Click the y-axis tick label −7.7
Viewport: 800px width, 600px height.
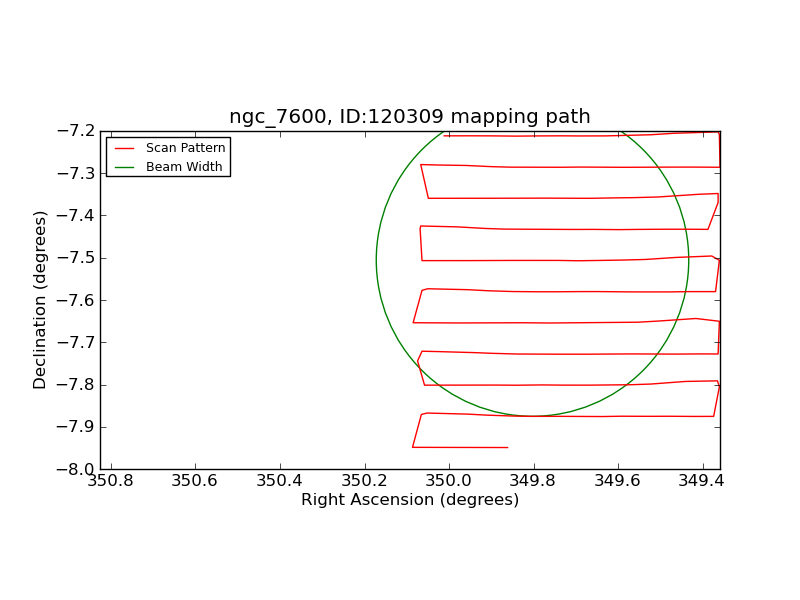[x=76, y=342]
